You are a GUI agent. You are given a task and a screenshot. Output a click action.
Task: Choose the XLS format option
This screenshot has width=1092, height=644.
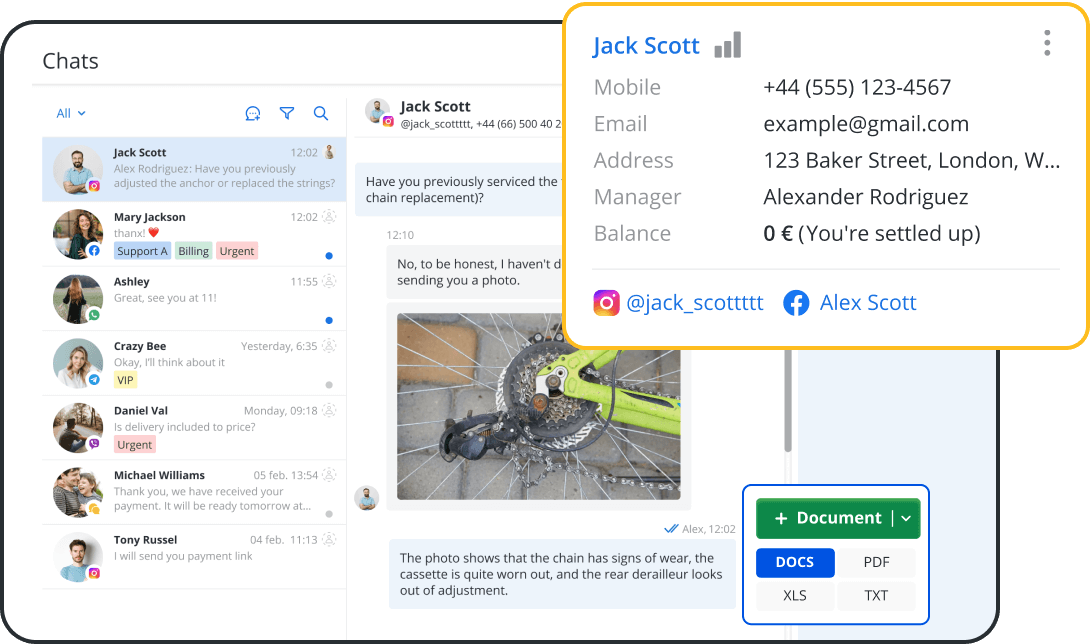(795, 595)
